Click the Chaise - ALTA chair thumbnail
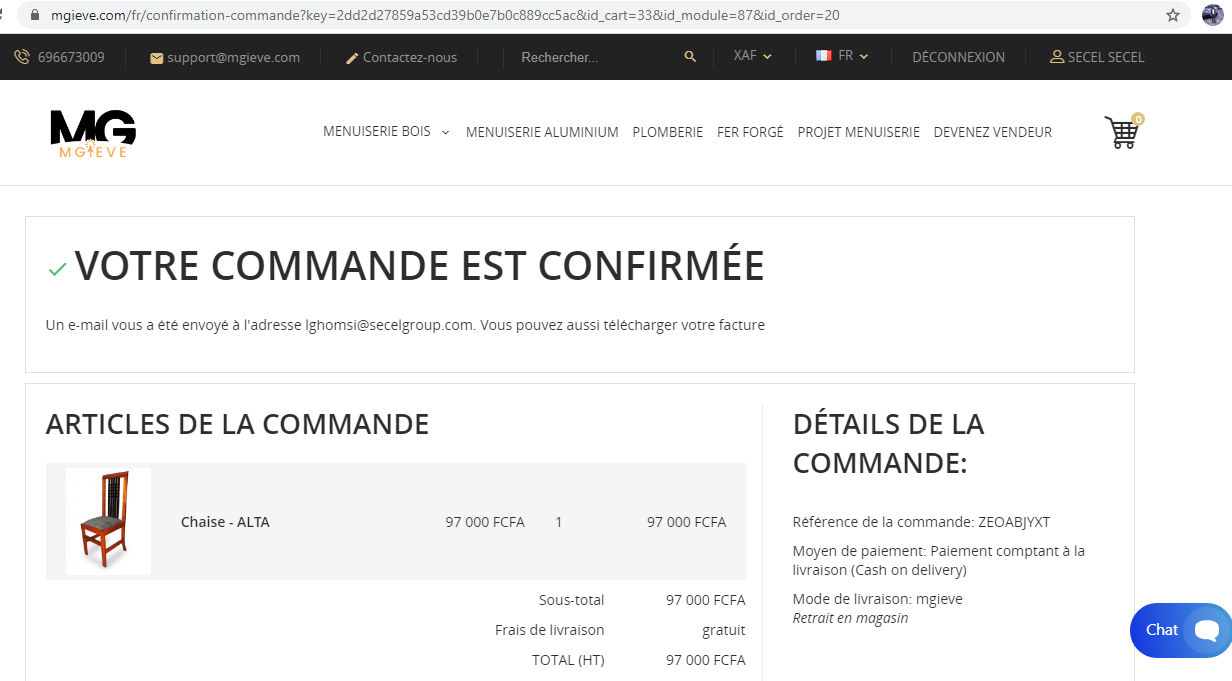 [x=108, y=521]
